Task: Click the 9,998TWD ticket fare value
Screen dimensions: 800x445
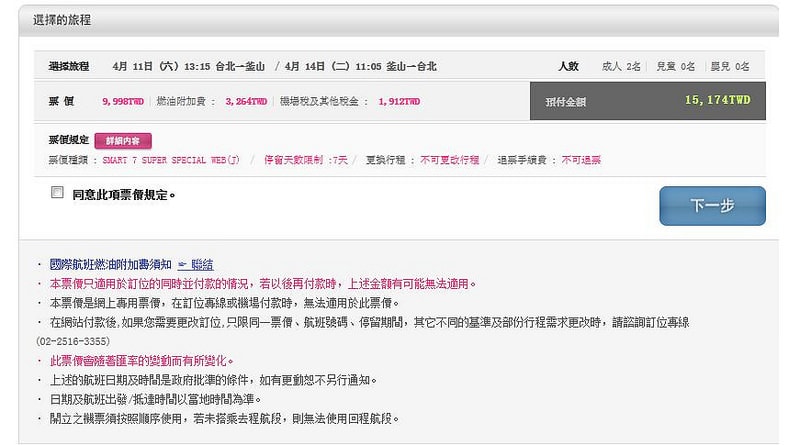Action: point(123,101)
